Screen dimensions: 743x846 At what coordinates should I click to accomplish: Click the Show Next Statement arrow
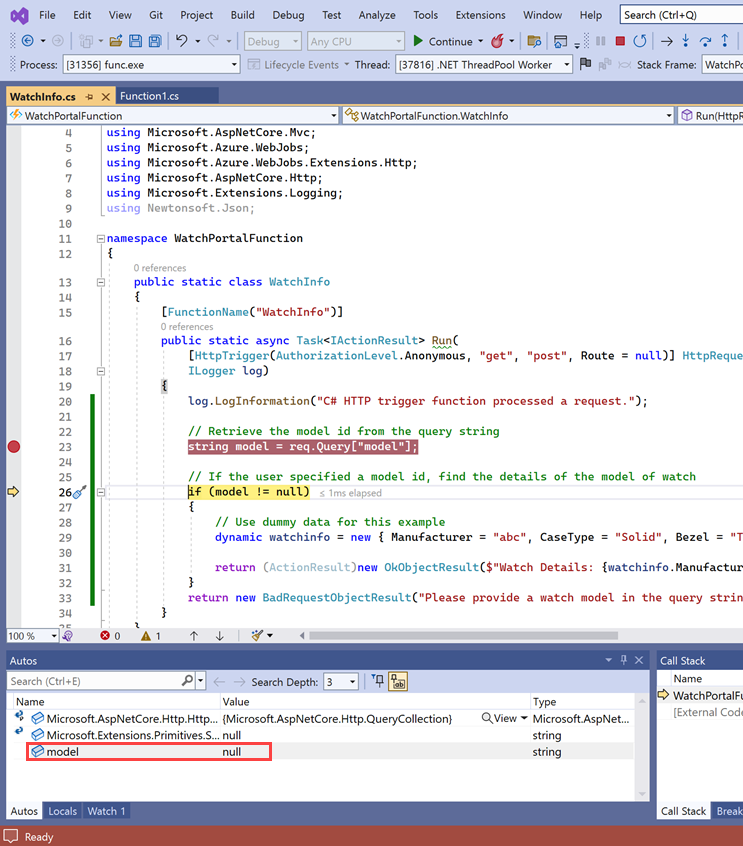(x=666, y=41)
